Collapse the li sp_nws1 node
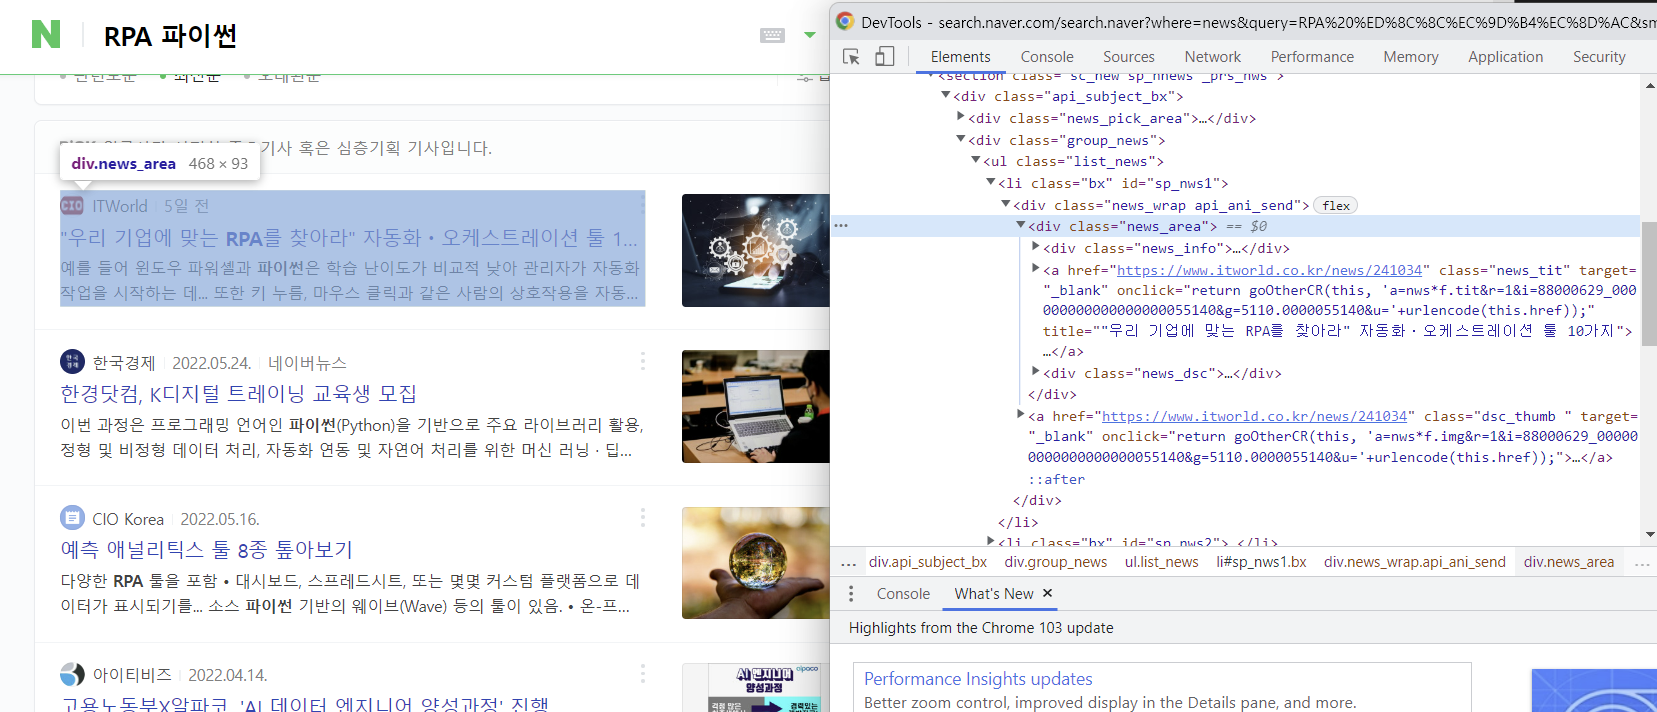This screenshot has width=1657, height=712. [990, 182]
